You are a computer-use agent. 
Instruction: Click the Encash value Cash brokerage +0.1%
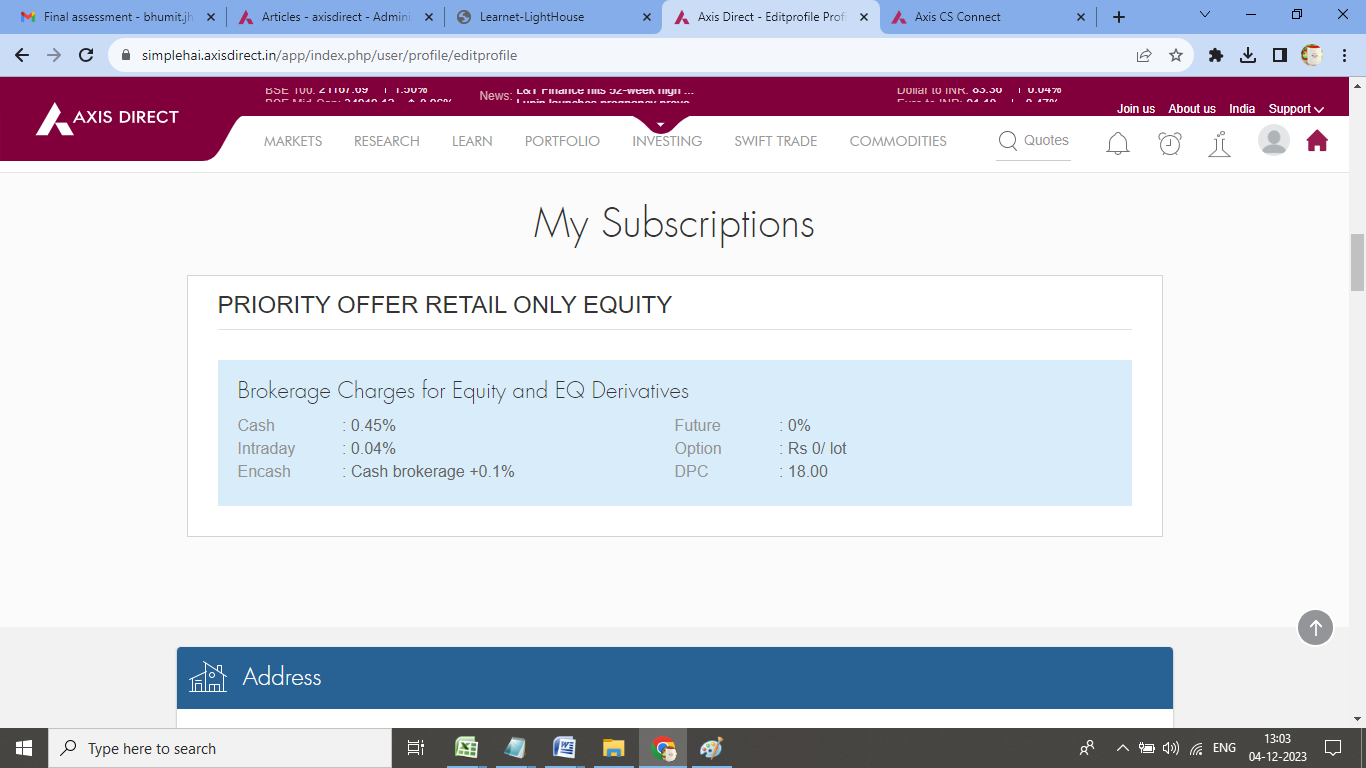click(433, 472)
